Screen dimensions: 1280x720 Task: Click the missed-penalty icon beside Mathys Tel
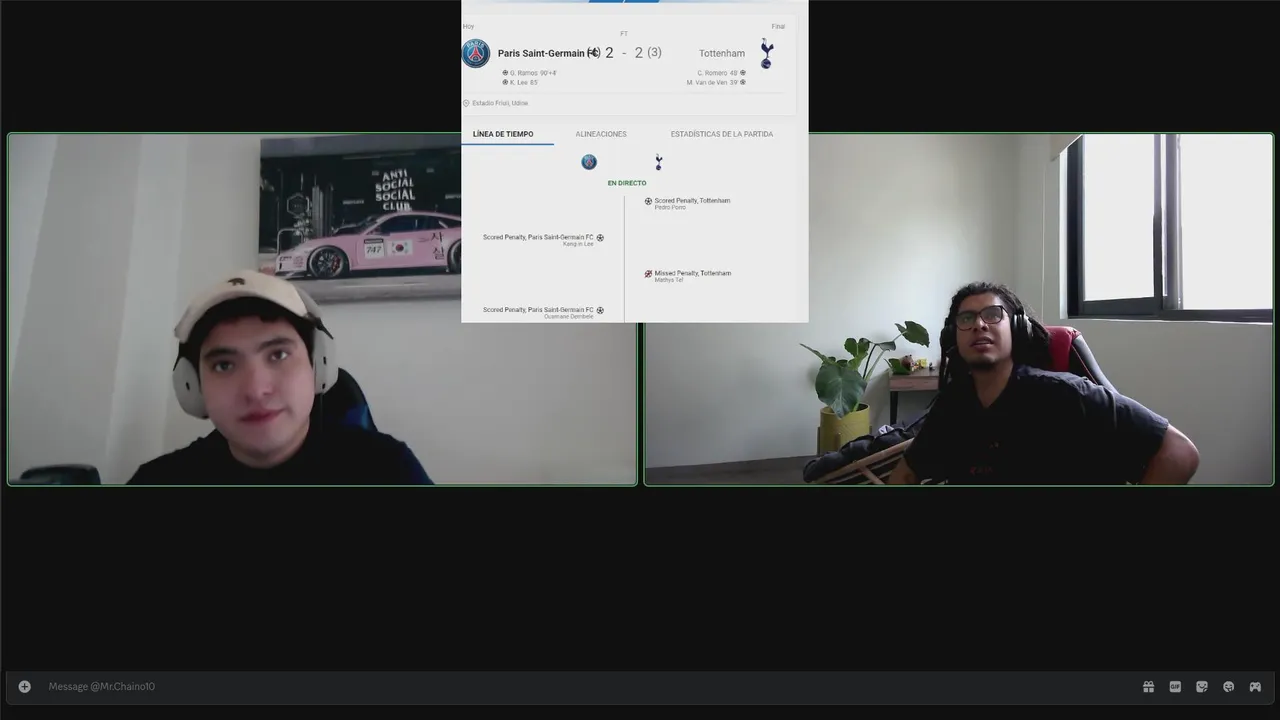coord(648,274)
